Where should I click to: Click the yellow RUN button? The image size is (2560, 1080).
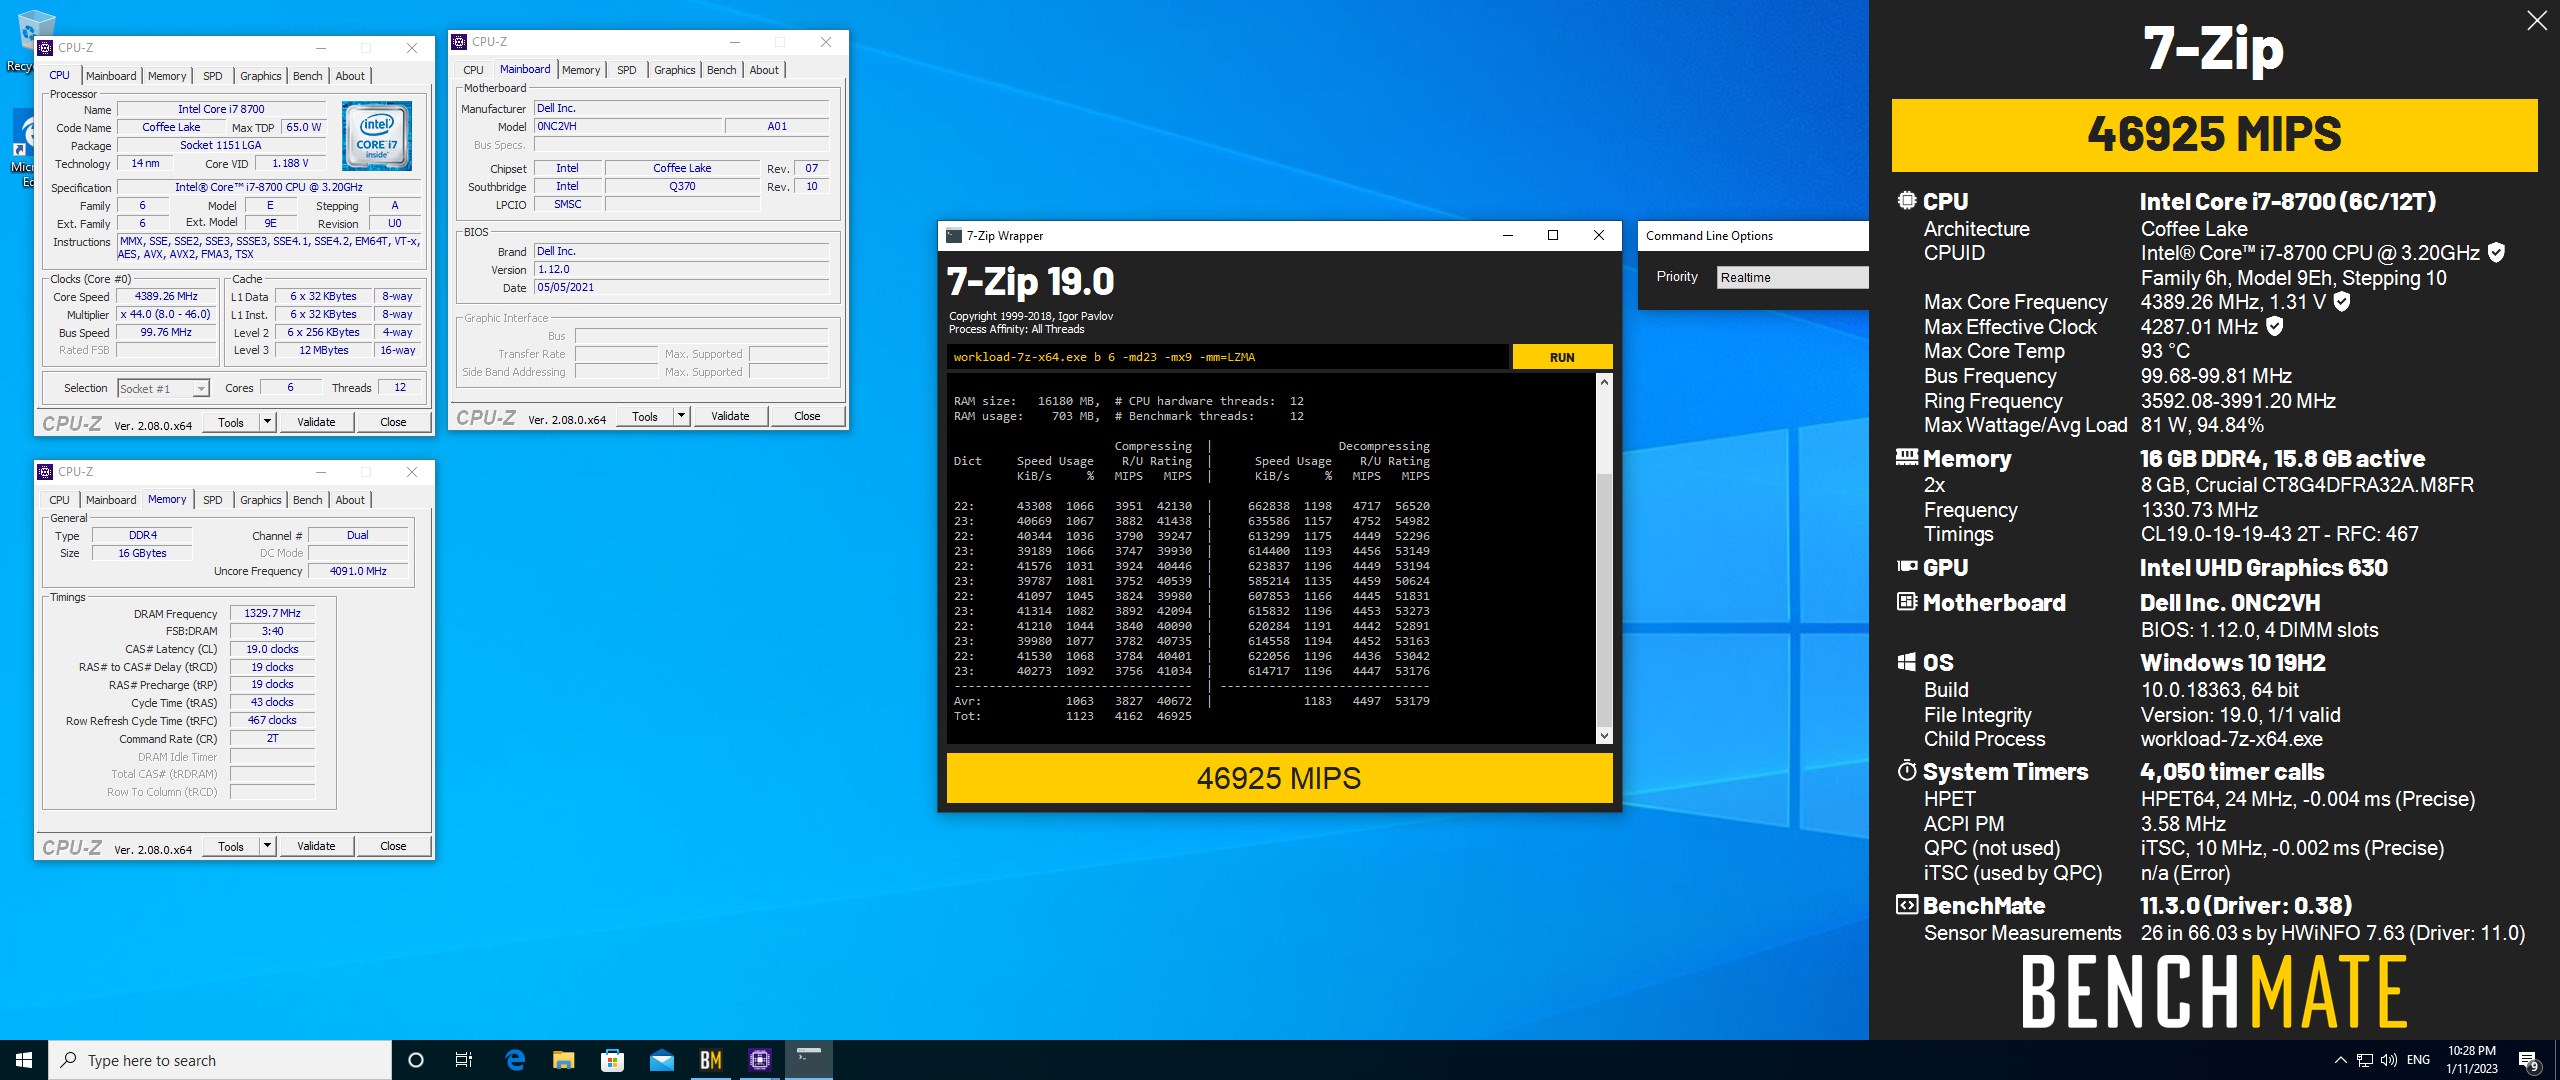pos(1562,357)
